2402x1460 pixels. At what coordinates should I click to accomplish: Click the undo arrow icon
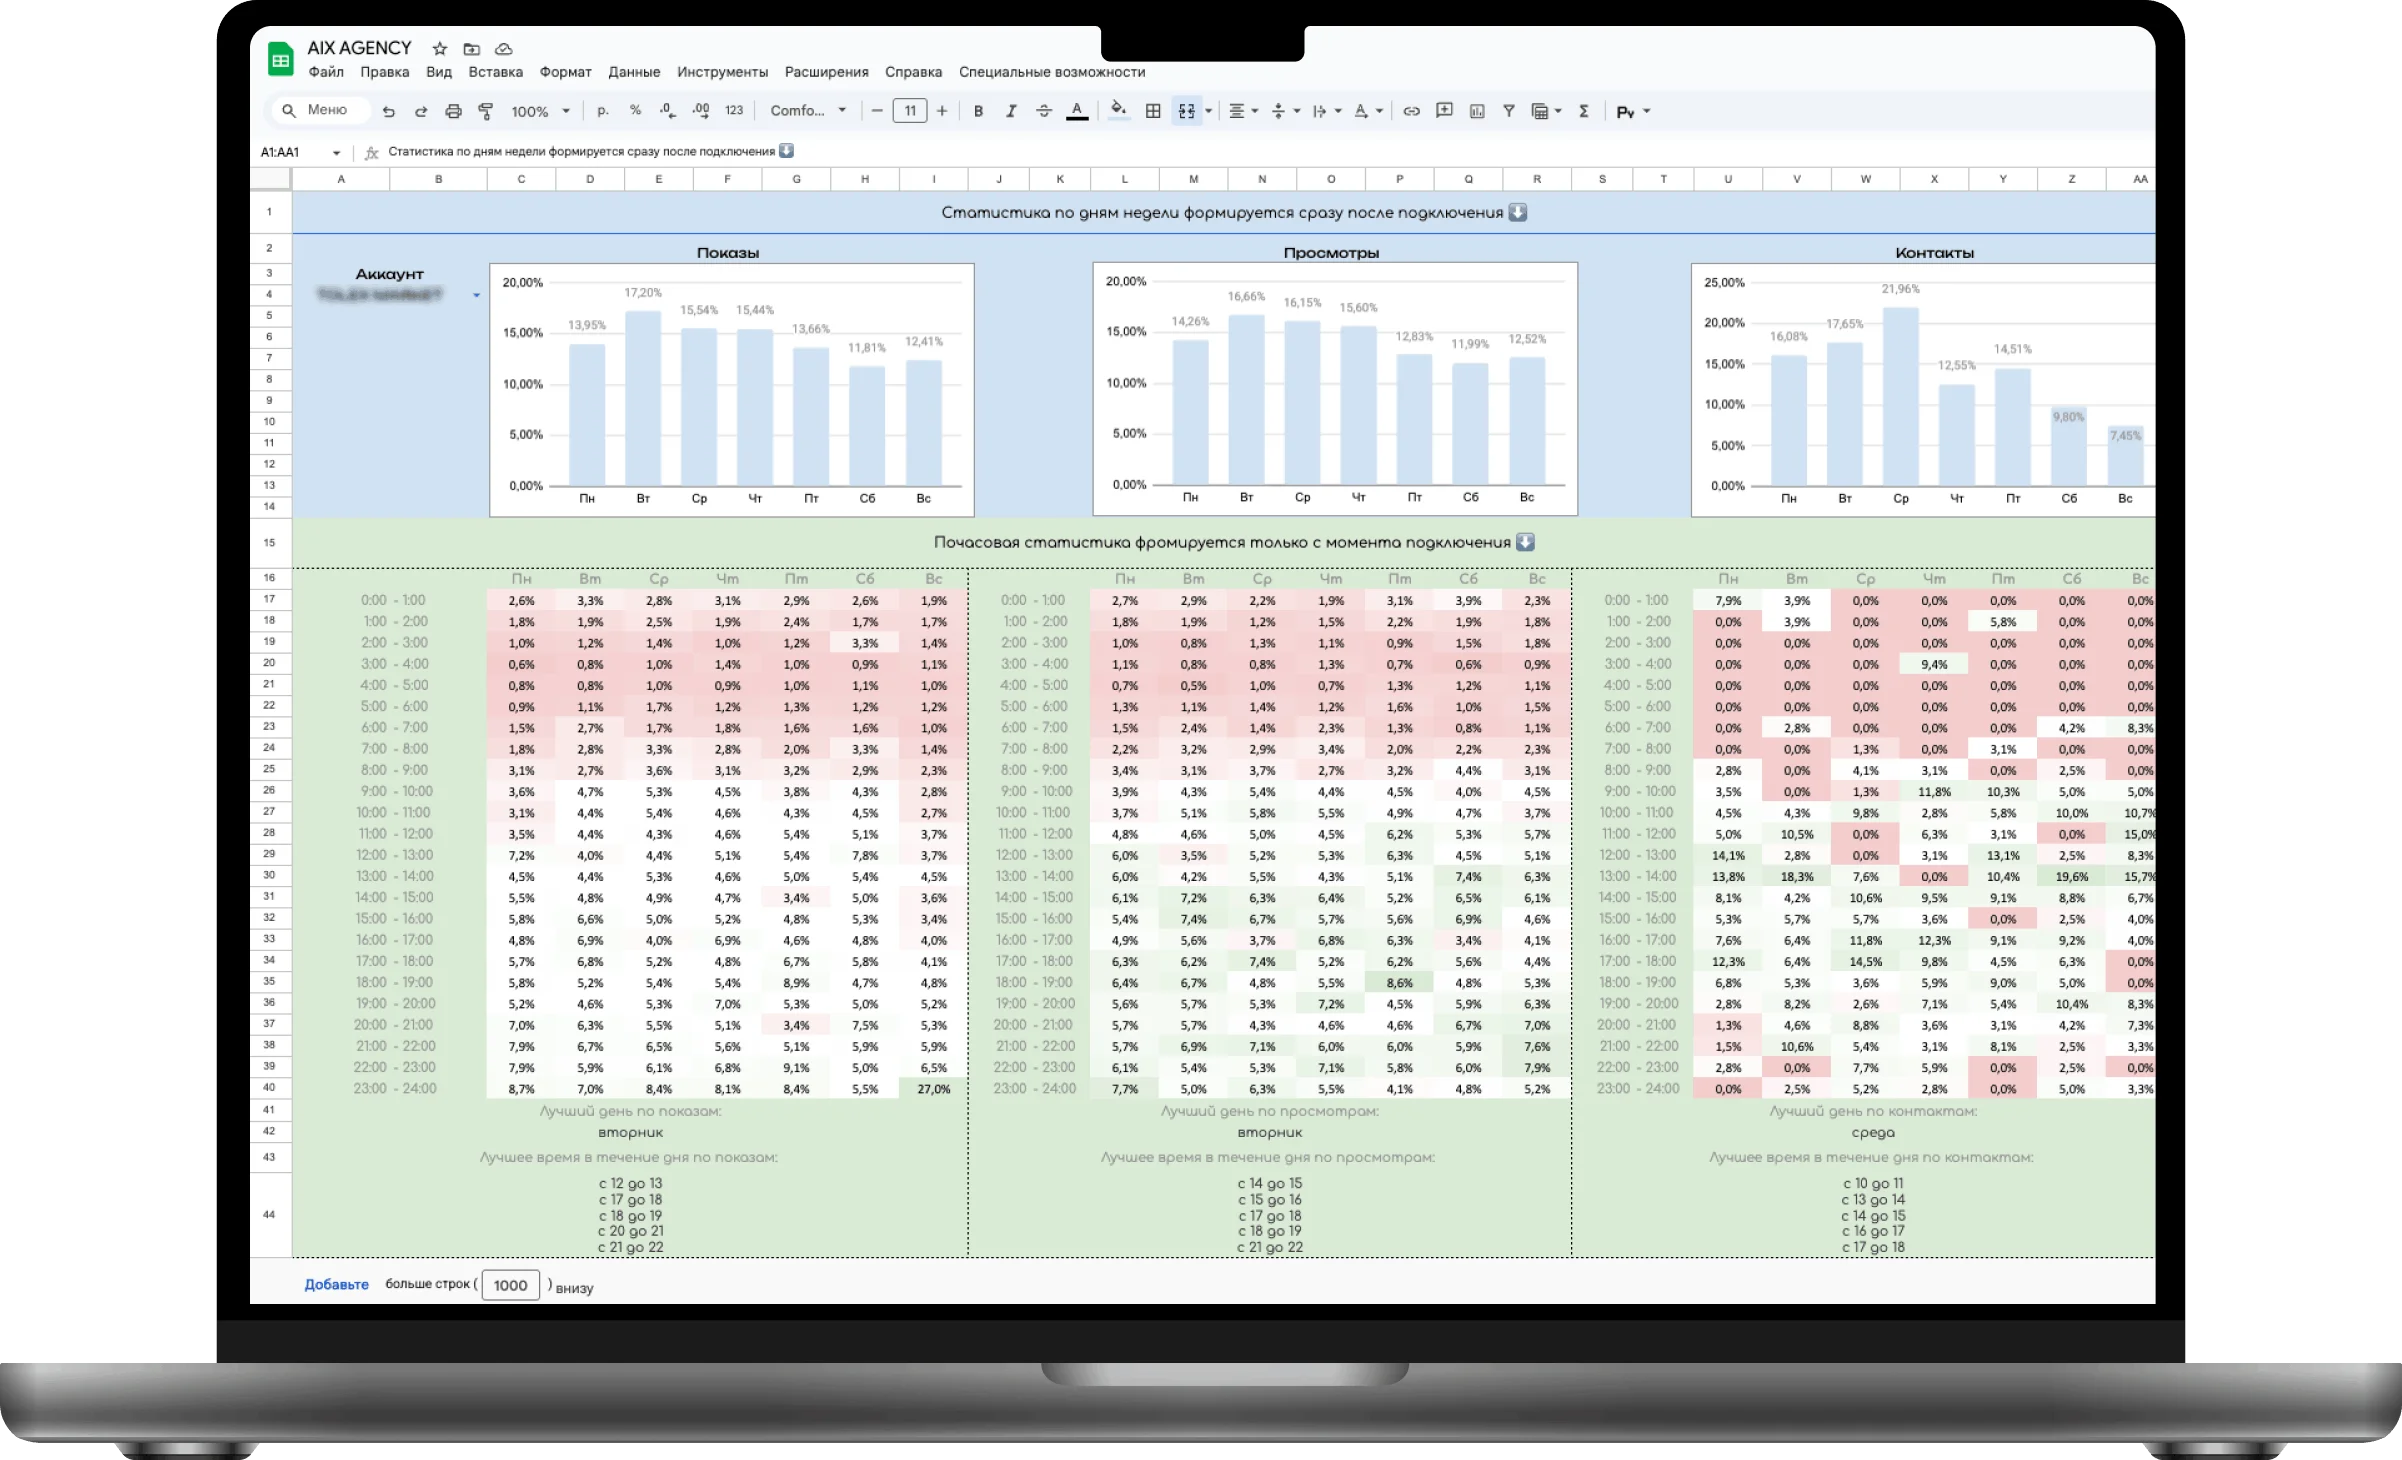point(389,111)
